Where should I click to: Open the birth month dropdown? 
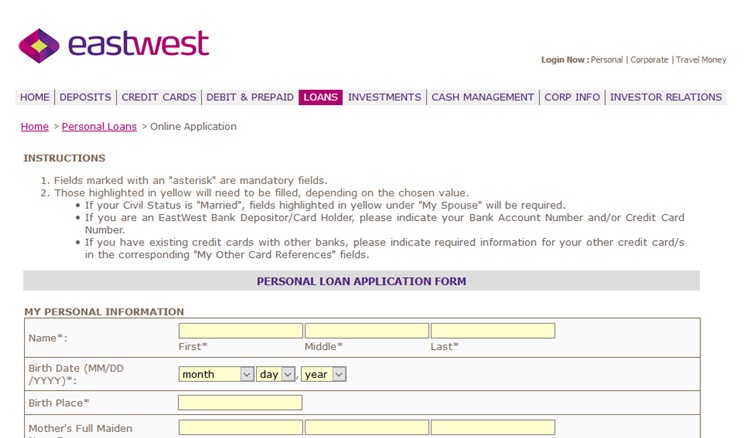coord(216,374)
